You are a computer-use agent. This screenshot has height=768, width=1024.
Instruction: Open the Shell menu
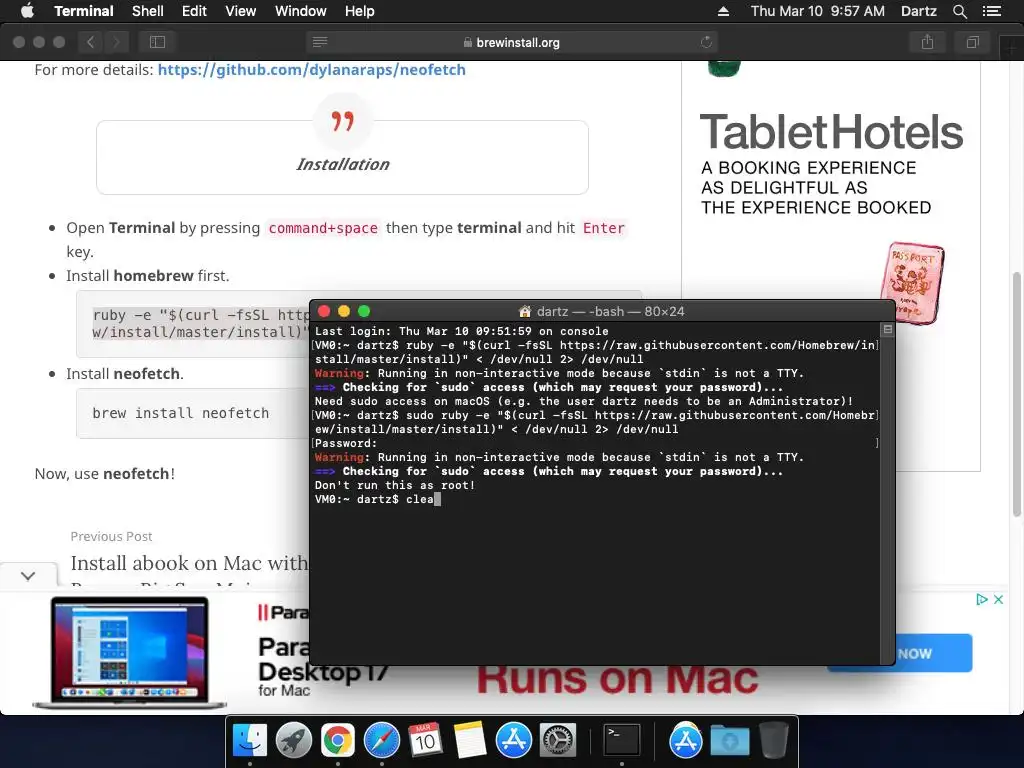[x=148, y=11]
